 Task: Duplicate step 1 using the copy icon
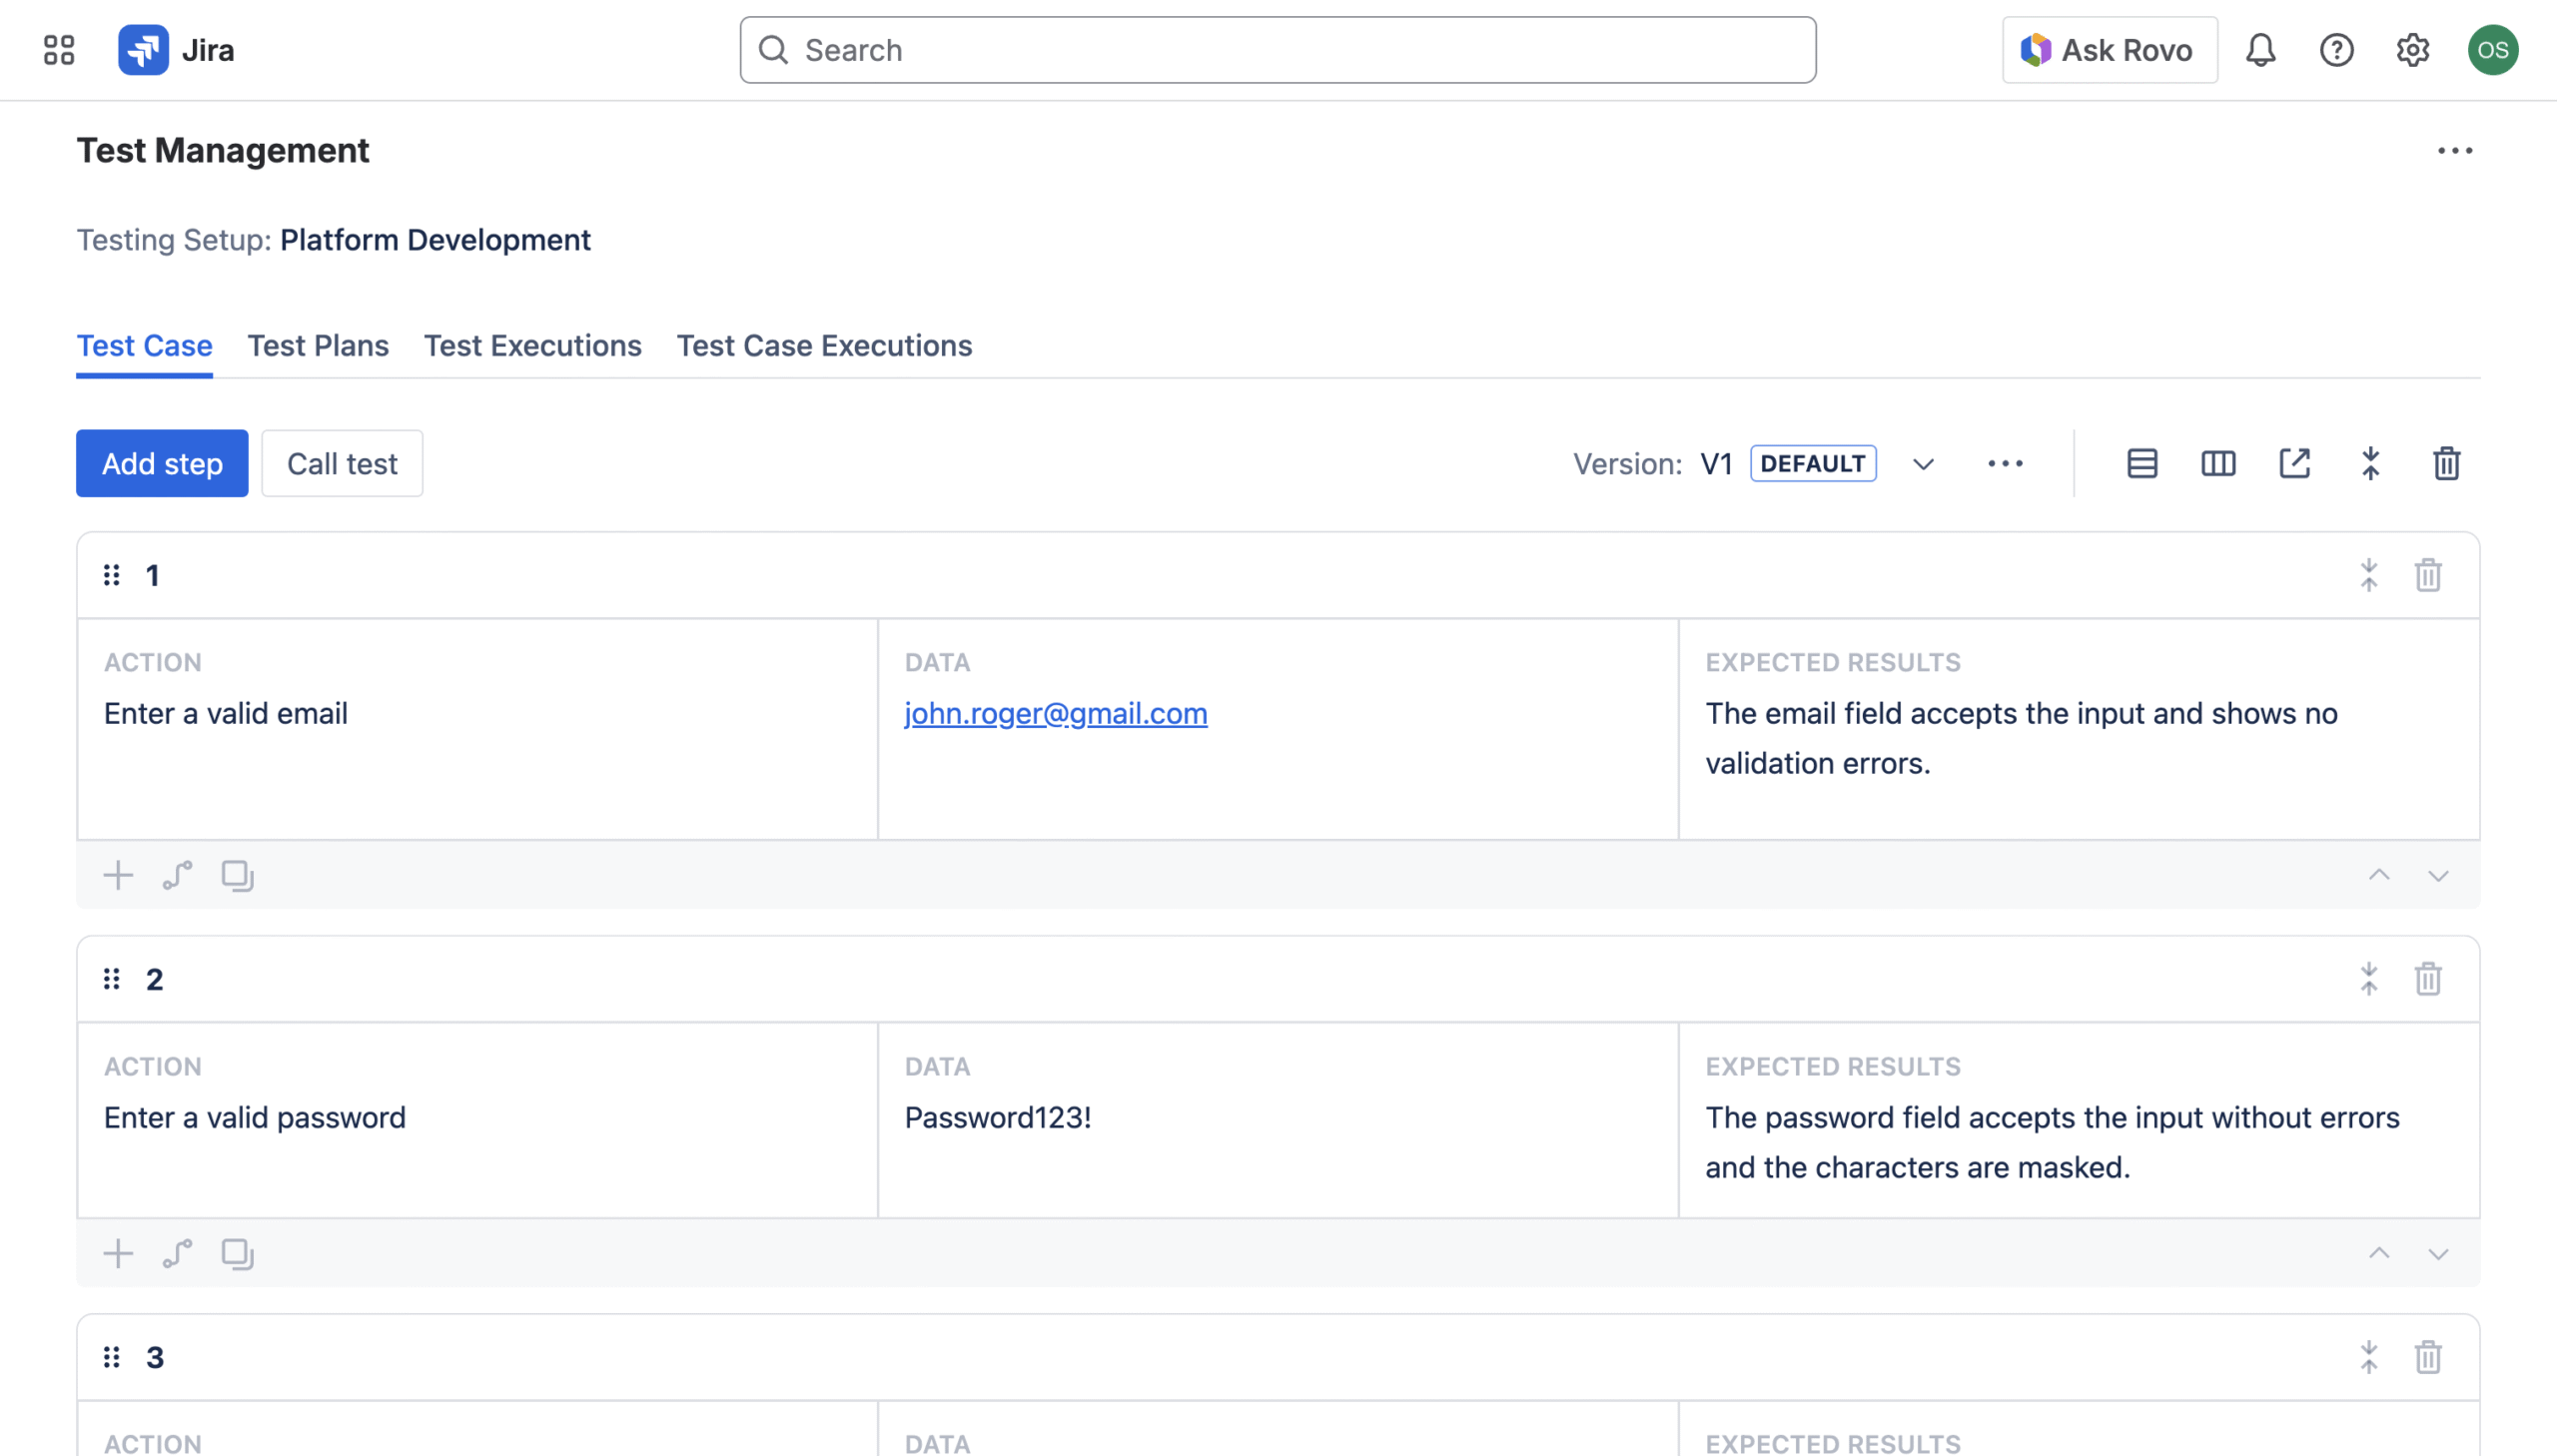237,875
